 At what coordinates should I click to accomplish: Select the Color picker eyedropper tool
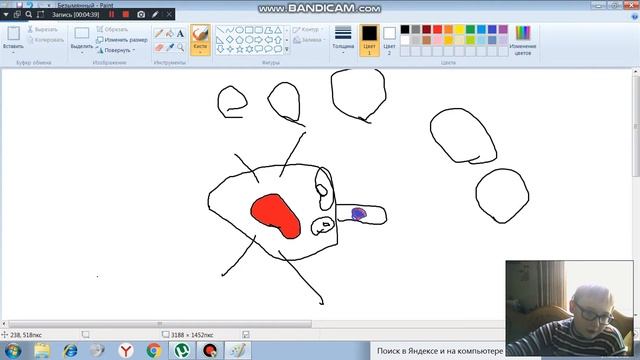(169, 47)
